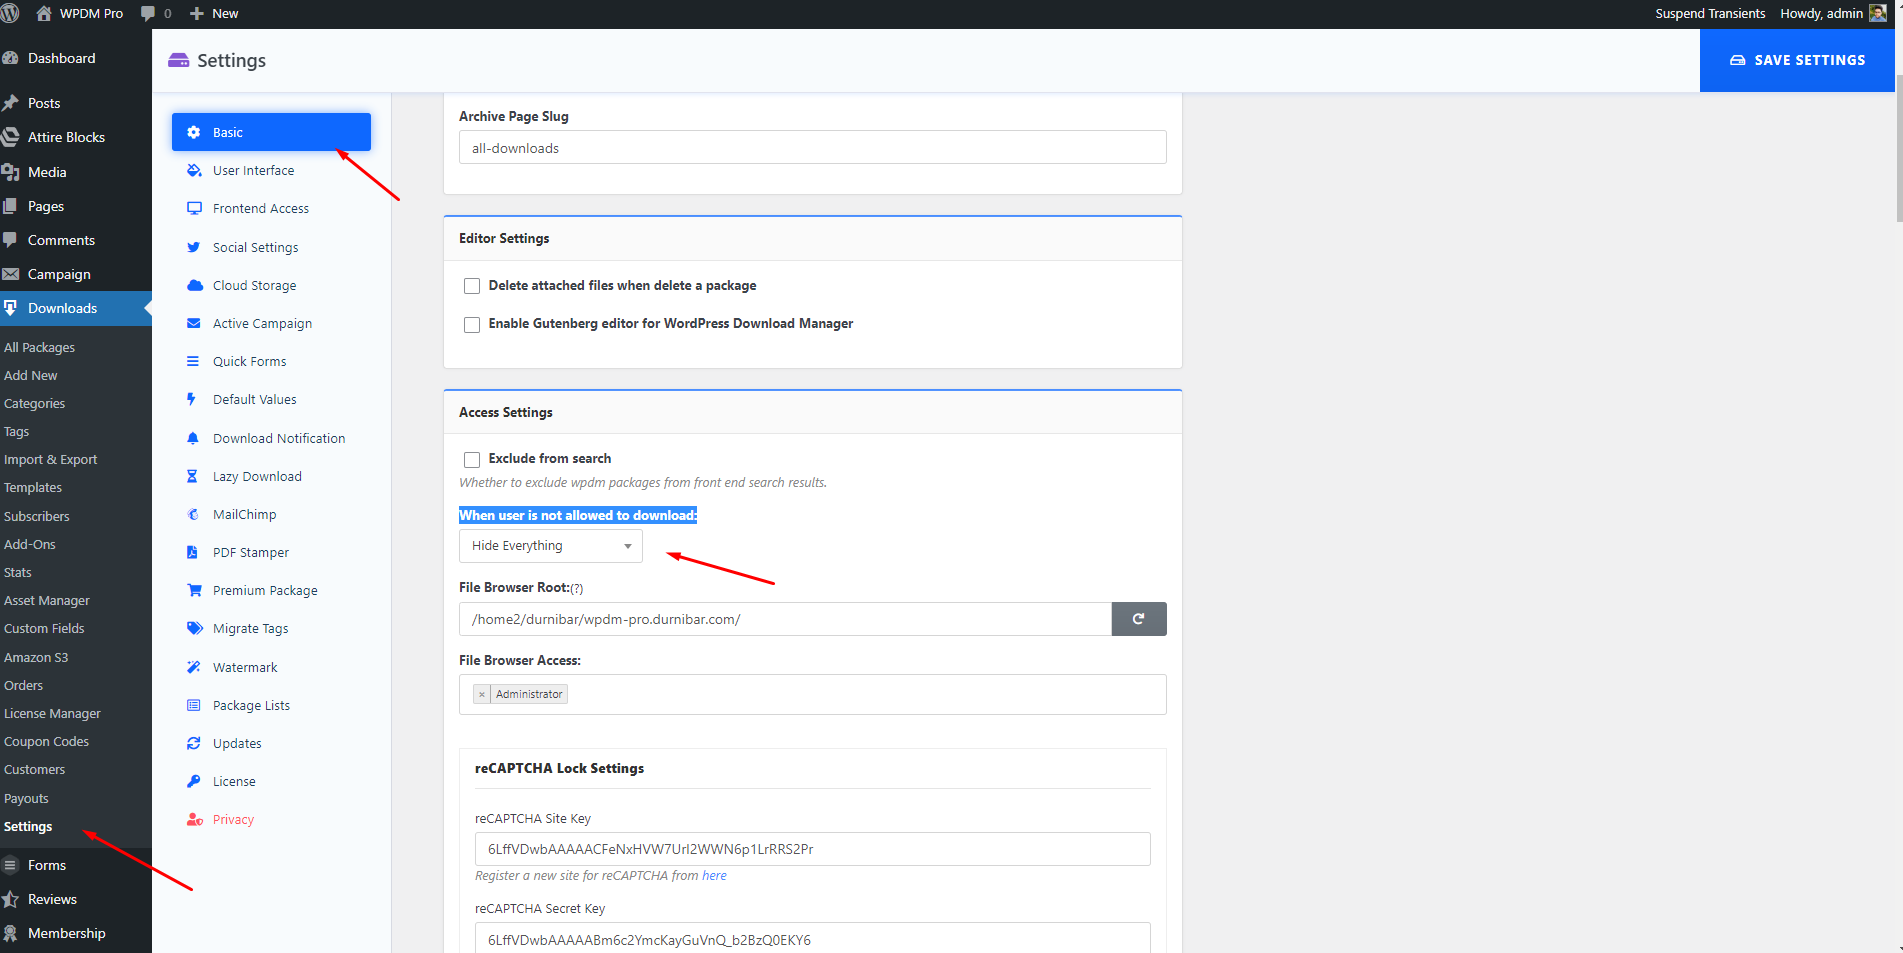Open the admin avatar in top bar
This screenshot has height=953, width=1903.
click(1878, 13)
